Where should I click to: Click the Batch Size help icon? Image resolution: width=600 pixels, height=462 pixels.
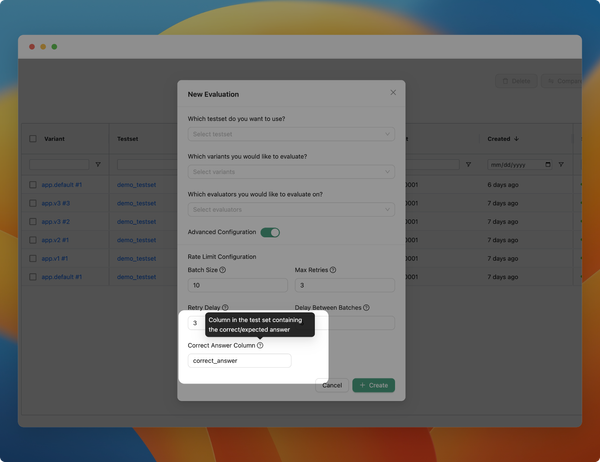point(222,270)
